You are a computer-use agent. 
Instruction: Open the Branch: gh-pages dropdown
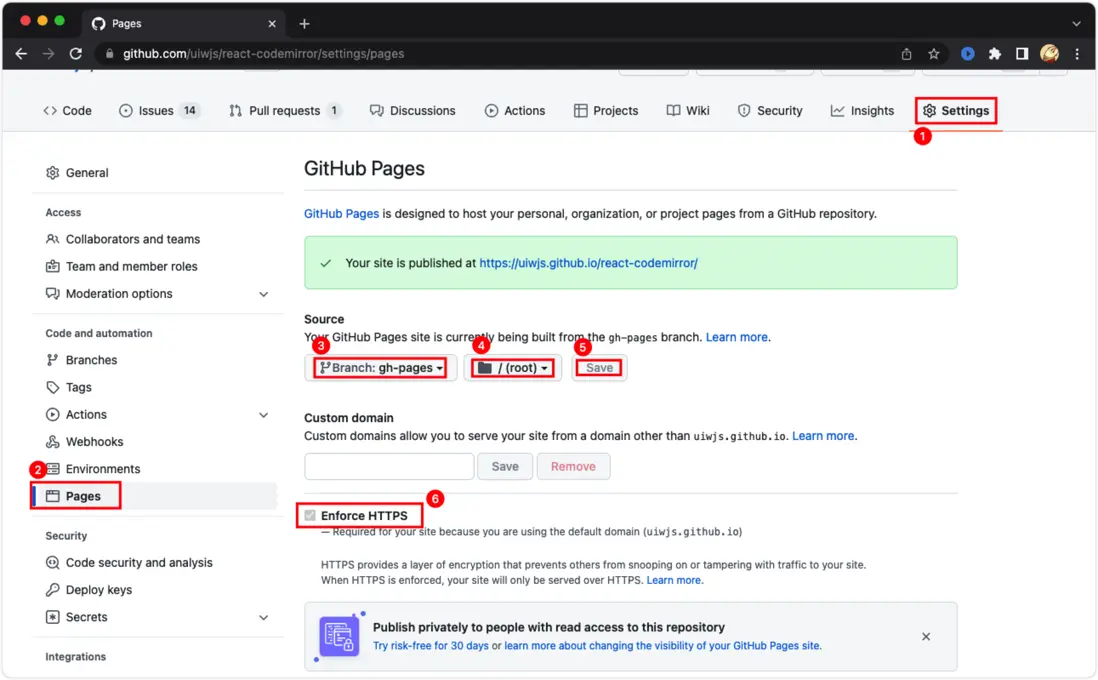pos(381,368)
